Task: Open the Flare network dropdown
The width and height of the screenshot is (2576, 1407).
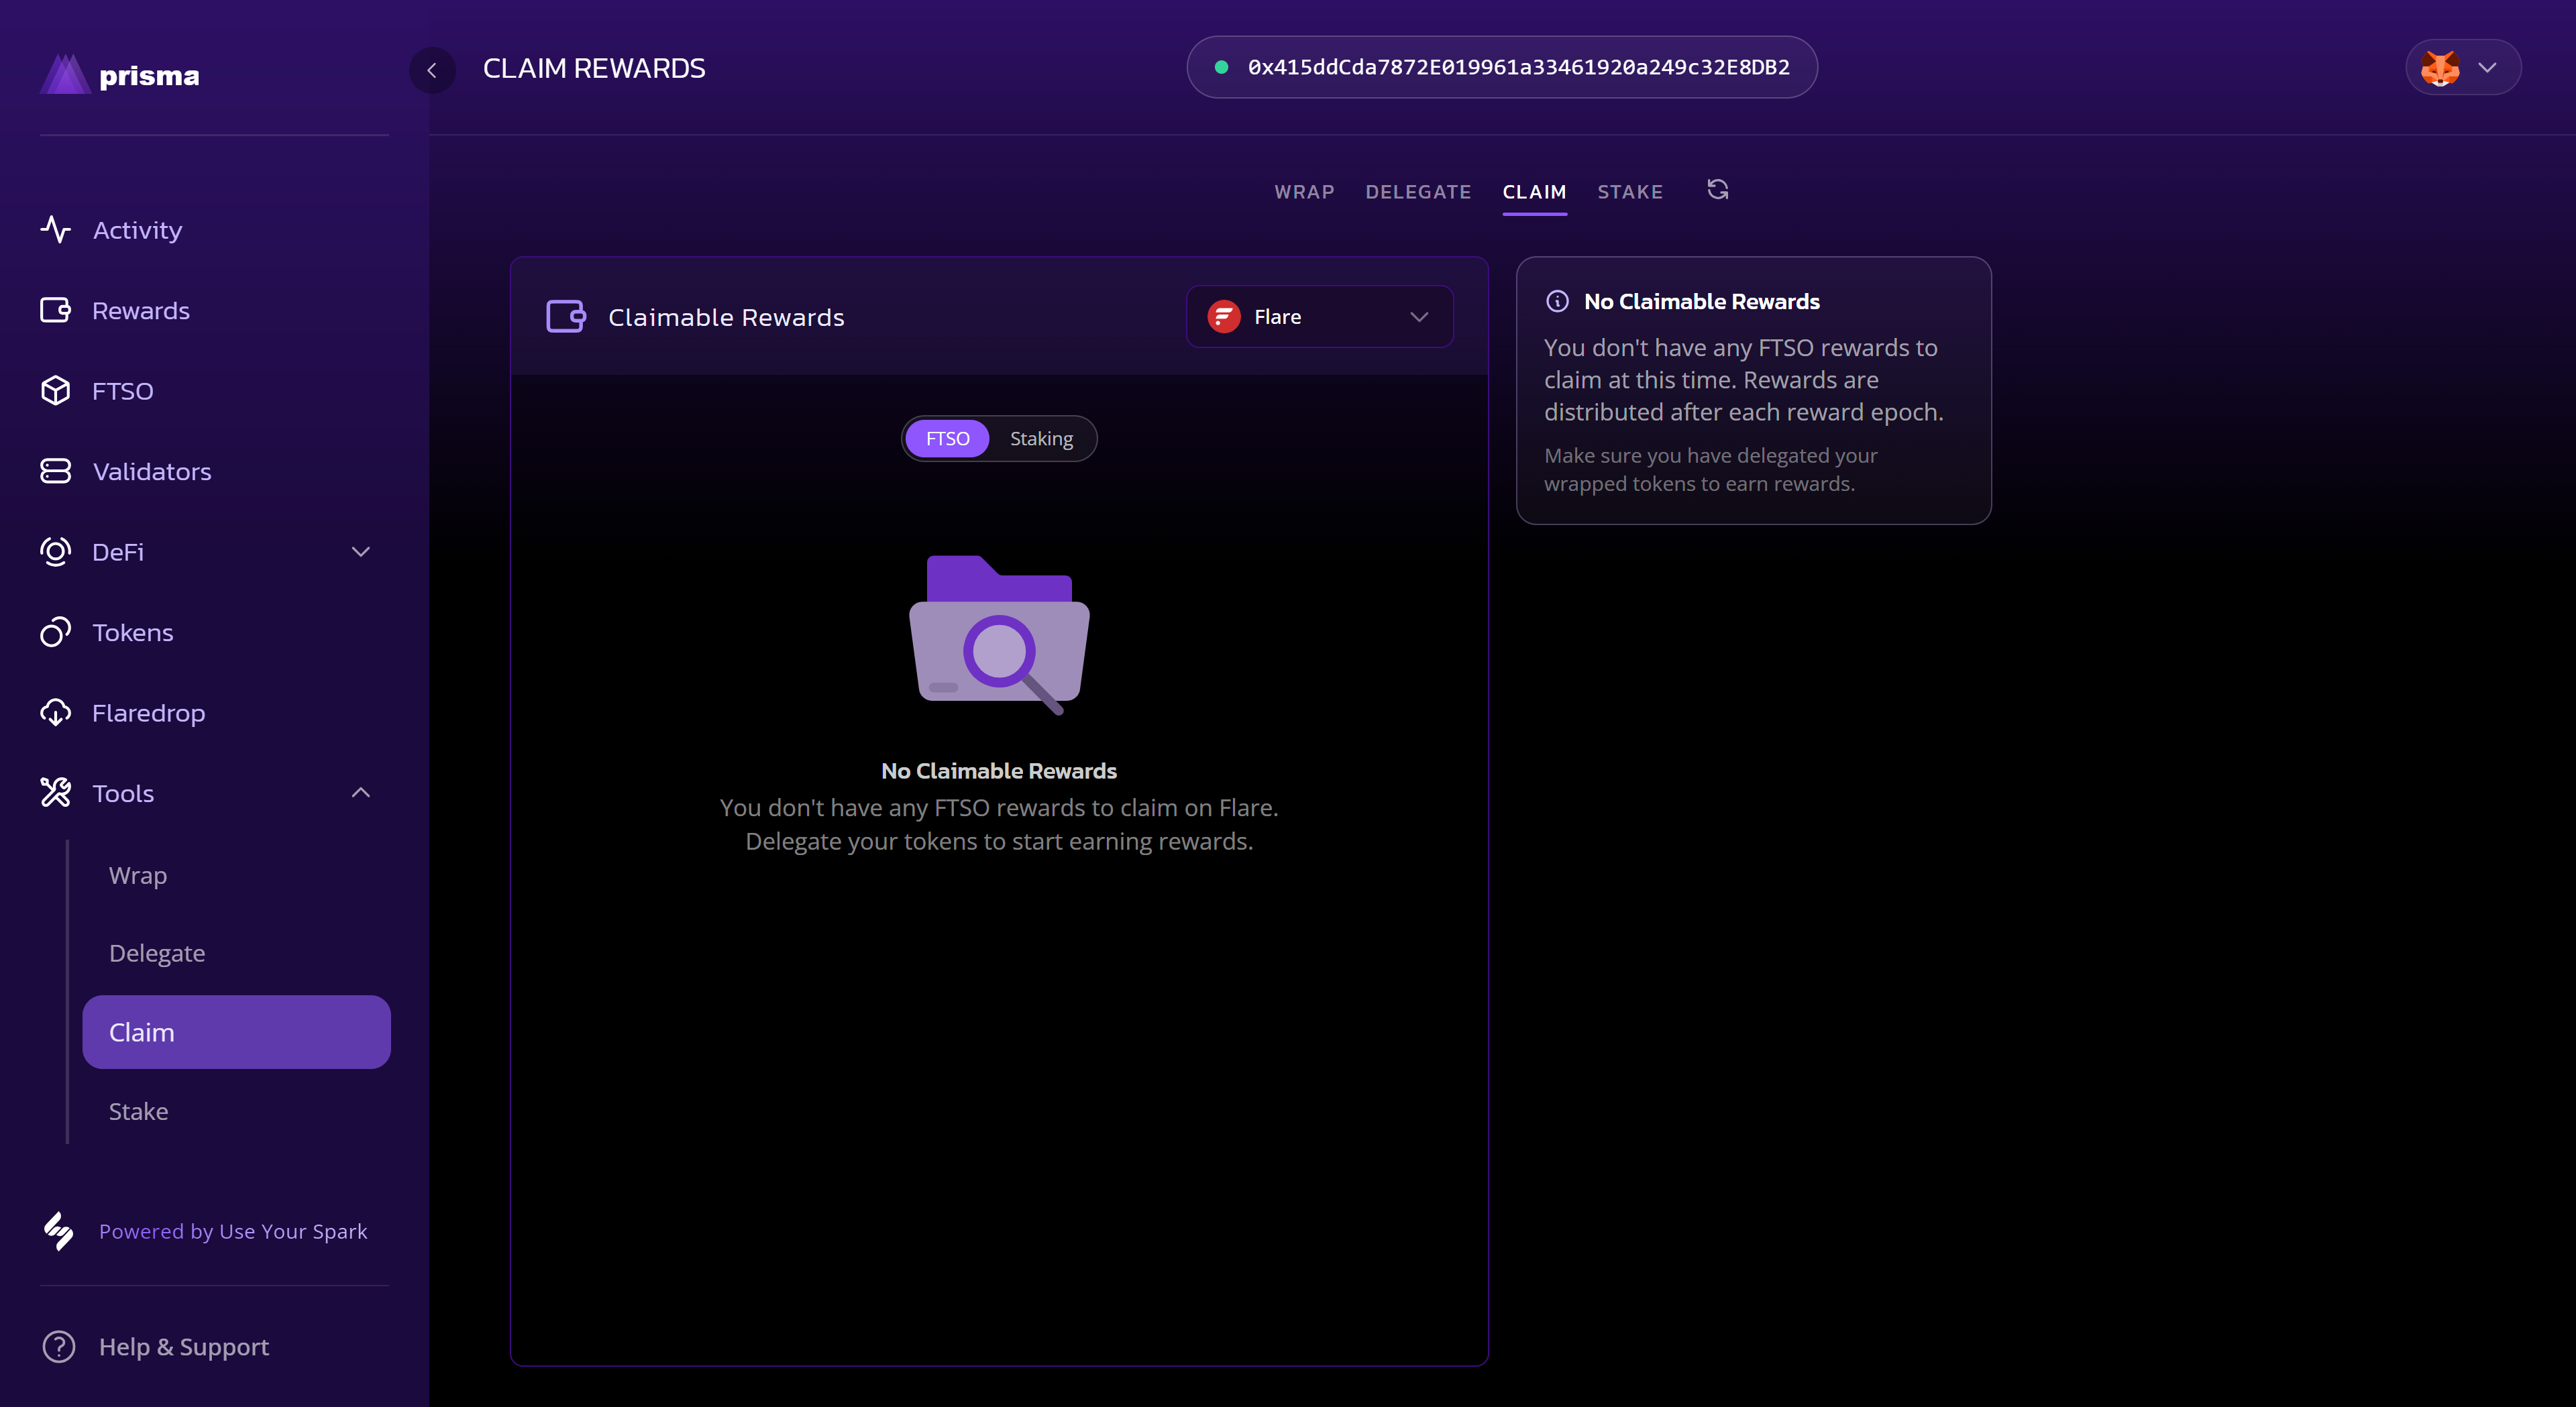Action: (x=1319, y=317)
